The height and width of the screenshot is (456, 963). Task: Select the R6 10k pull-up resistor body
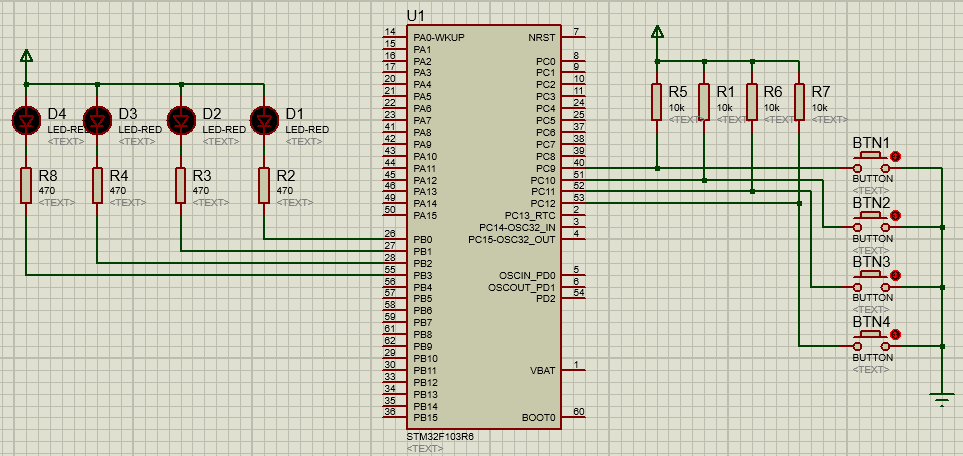752,101
